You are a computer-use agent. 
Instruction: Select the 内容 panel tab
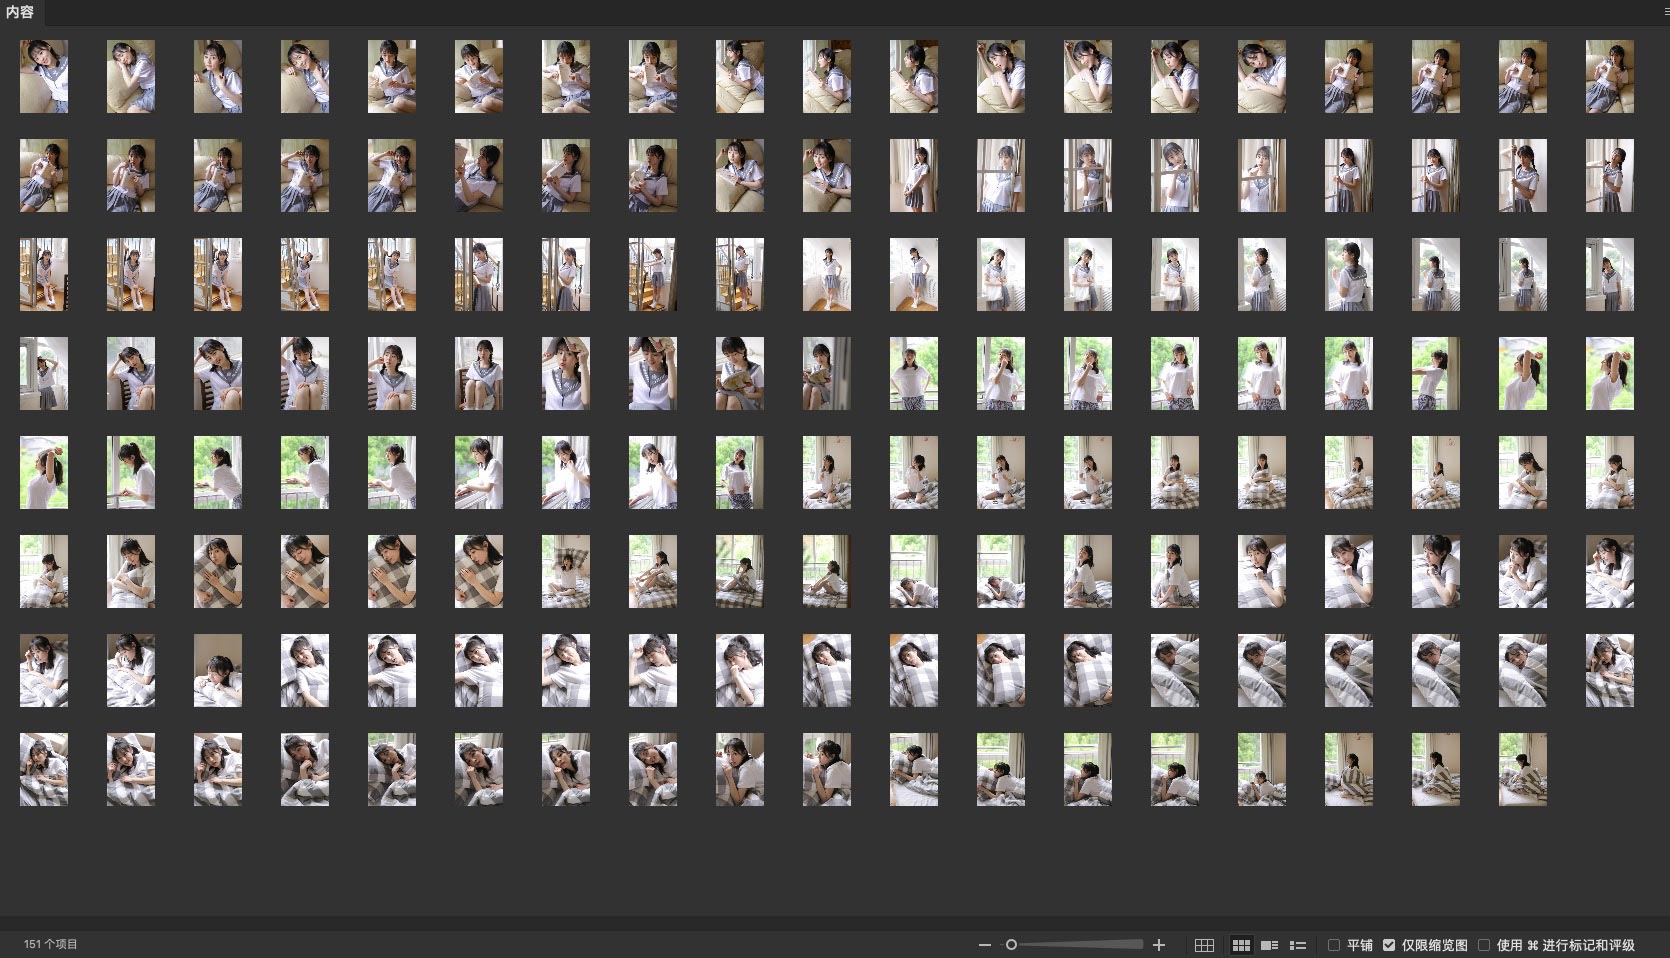(20, 12)
